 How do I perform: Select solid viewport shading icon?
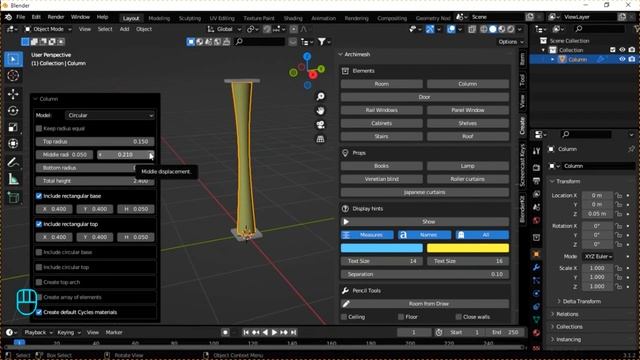coord(493,29)
